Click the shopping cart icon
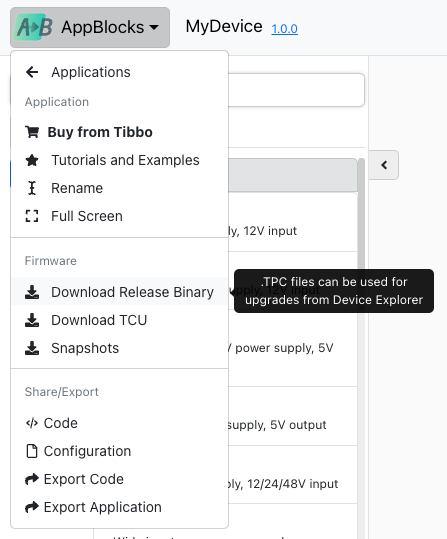This screenshot has width=447, height=539. click(32, 132)
